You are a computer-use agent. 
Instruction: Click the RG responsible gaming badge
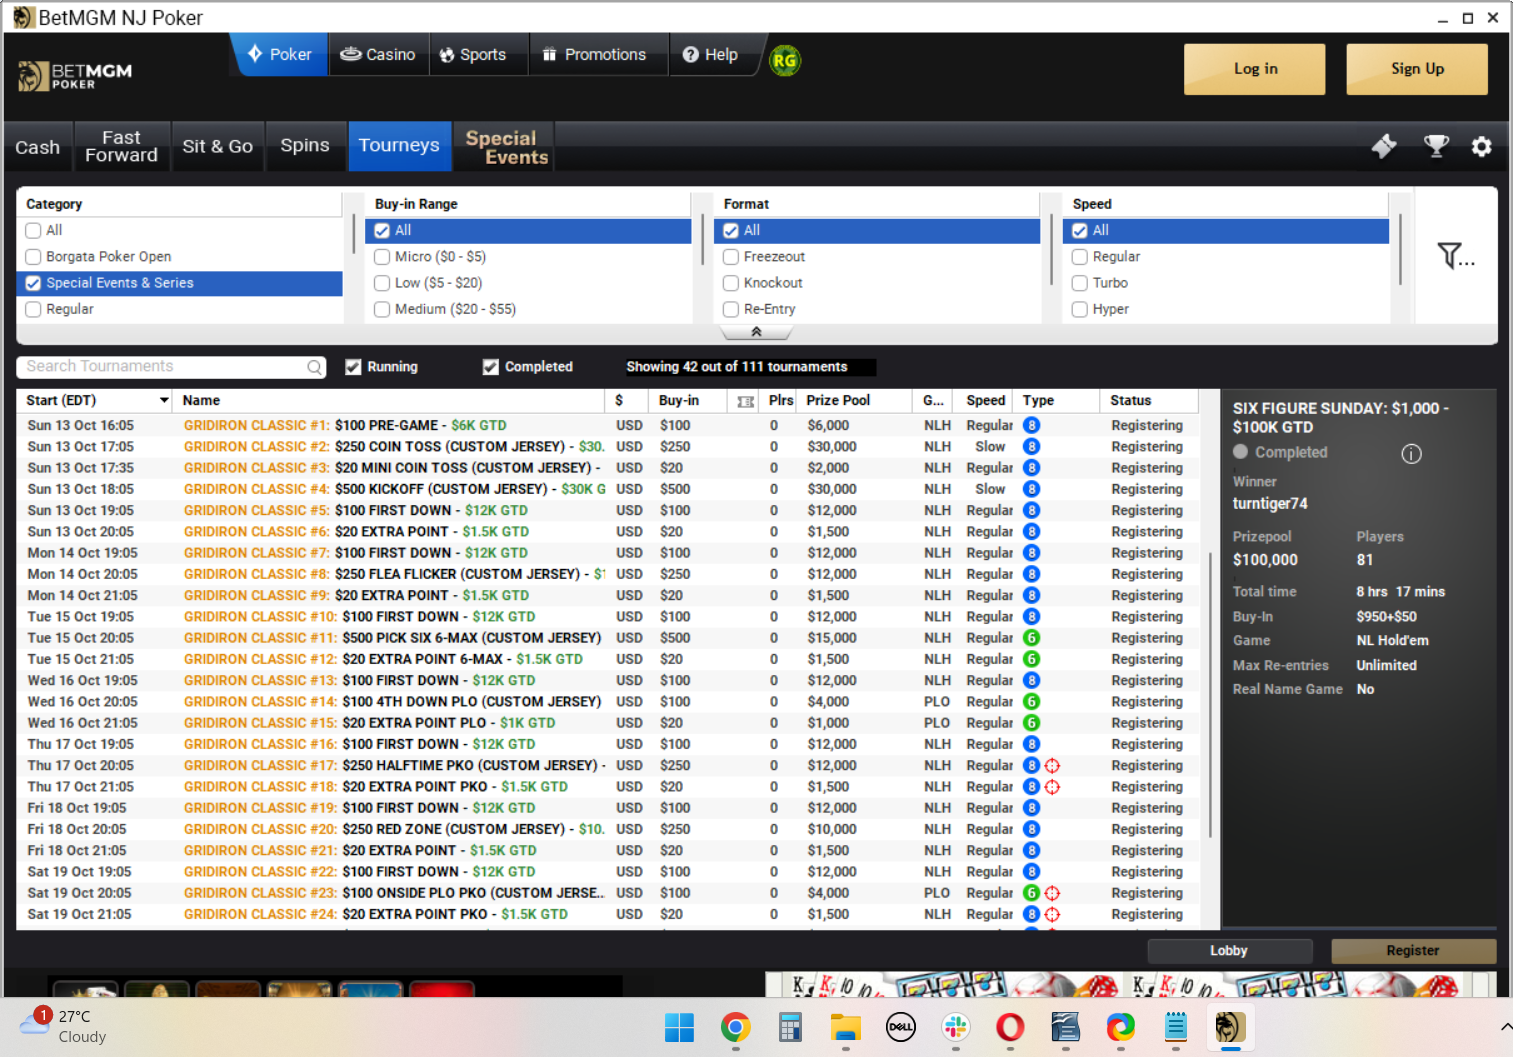pyautogui.click(x=785, y=61)
